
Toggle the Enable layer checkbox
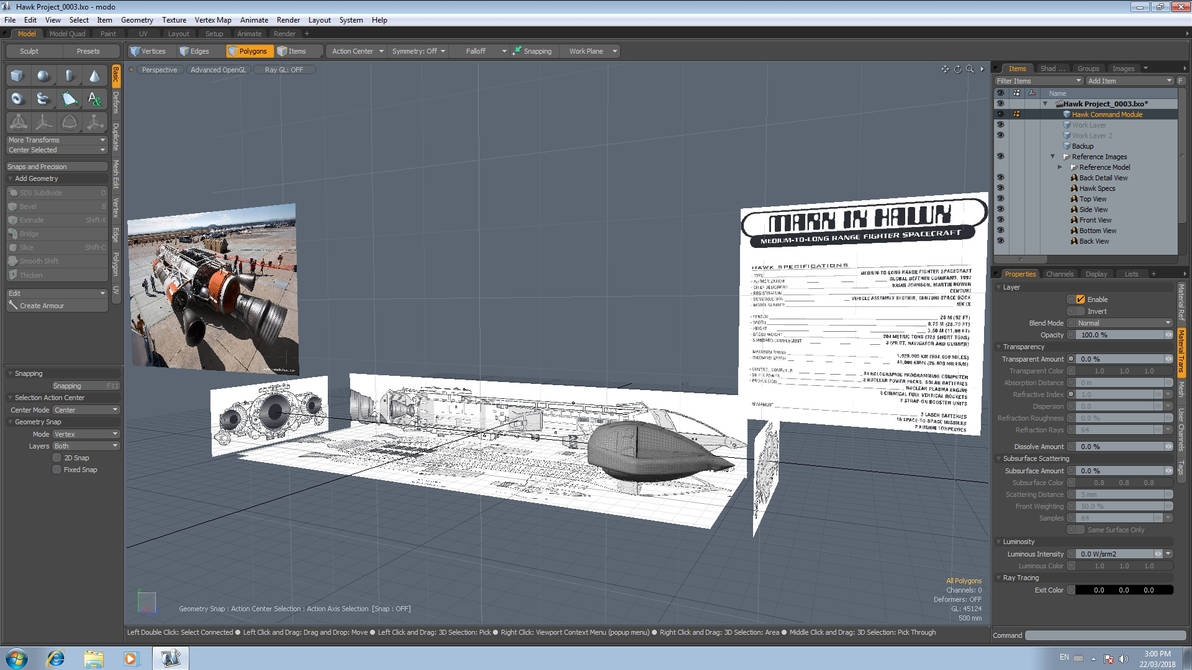click(1080, 300)
